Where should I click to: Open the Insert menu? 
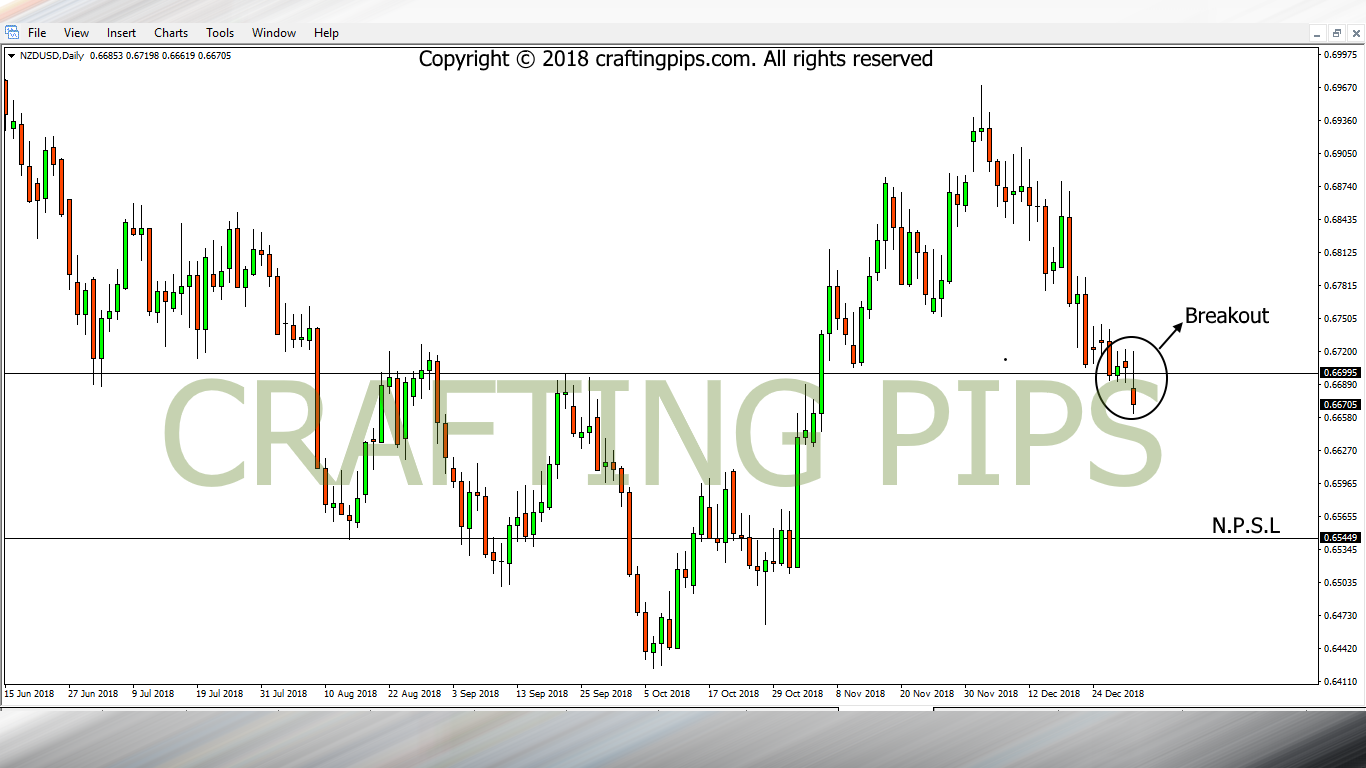tap(121, 33)
